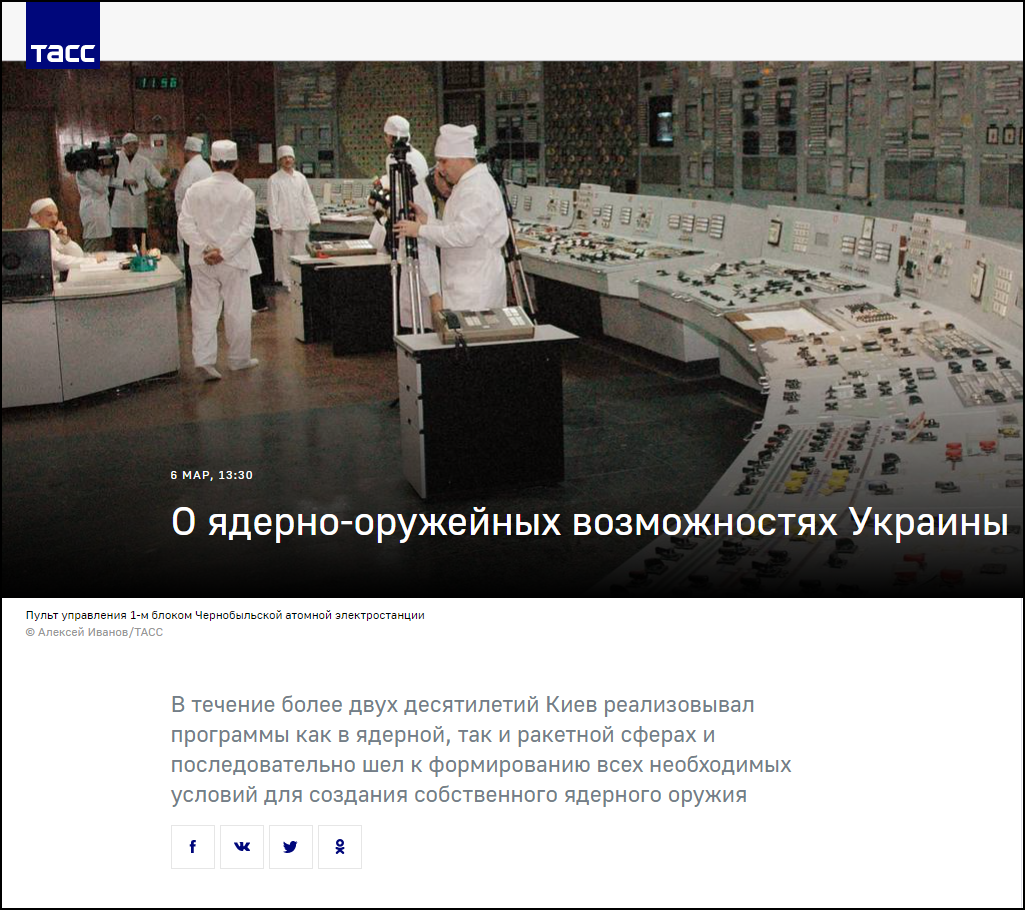This screenshot has width=1025, height=910.
Task: Click the headline about Ukraine's nuclear capabilities
Action: click(590, 523)
